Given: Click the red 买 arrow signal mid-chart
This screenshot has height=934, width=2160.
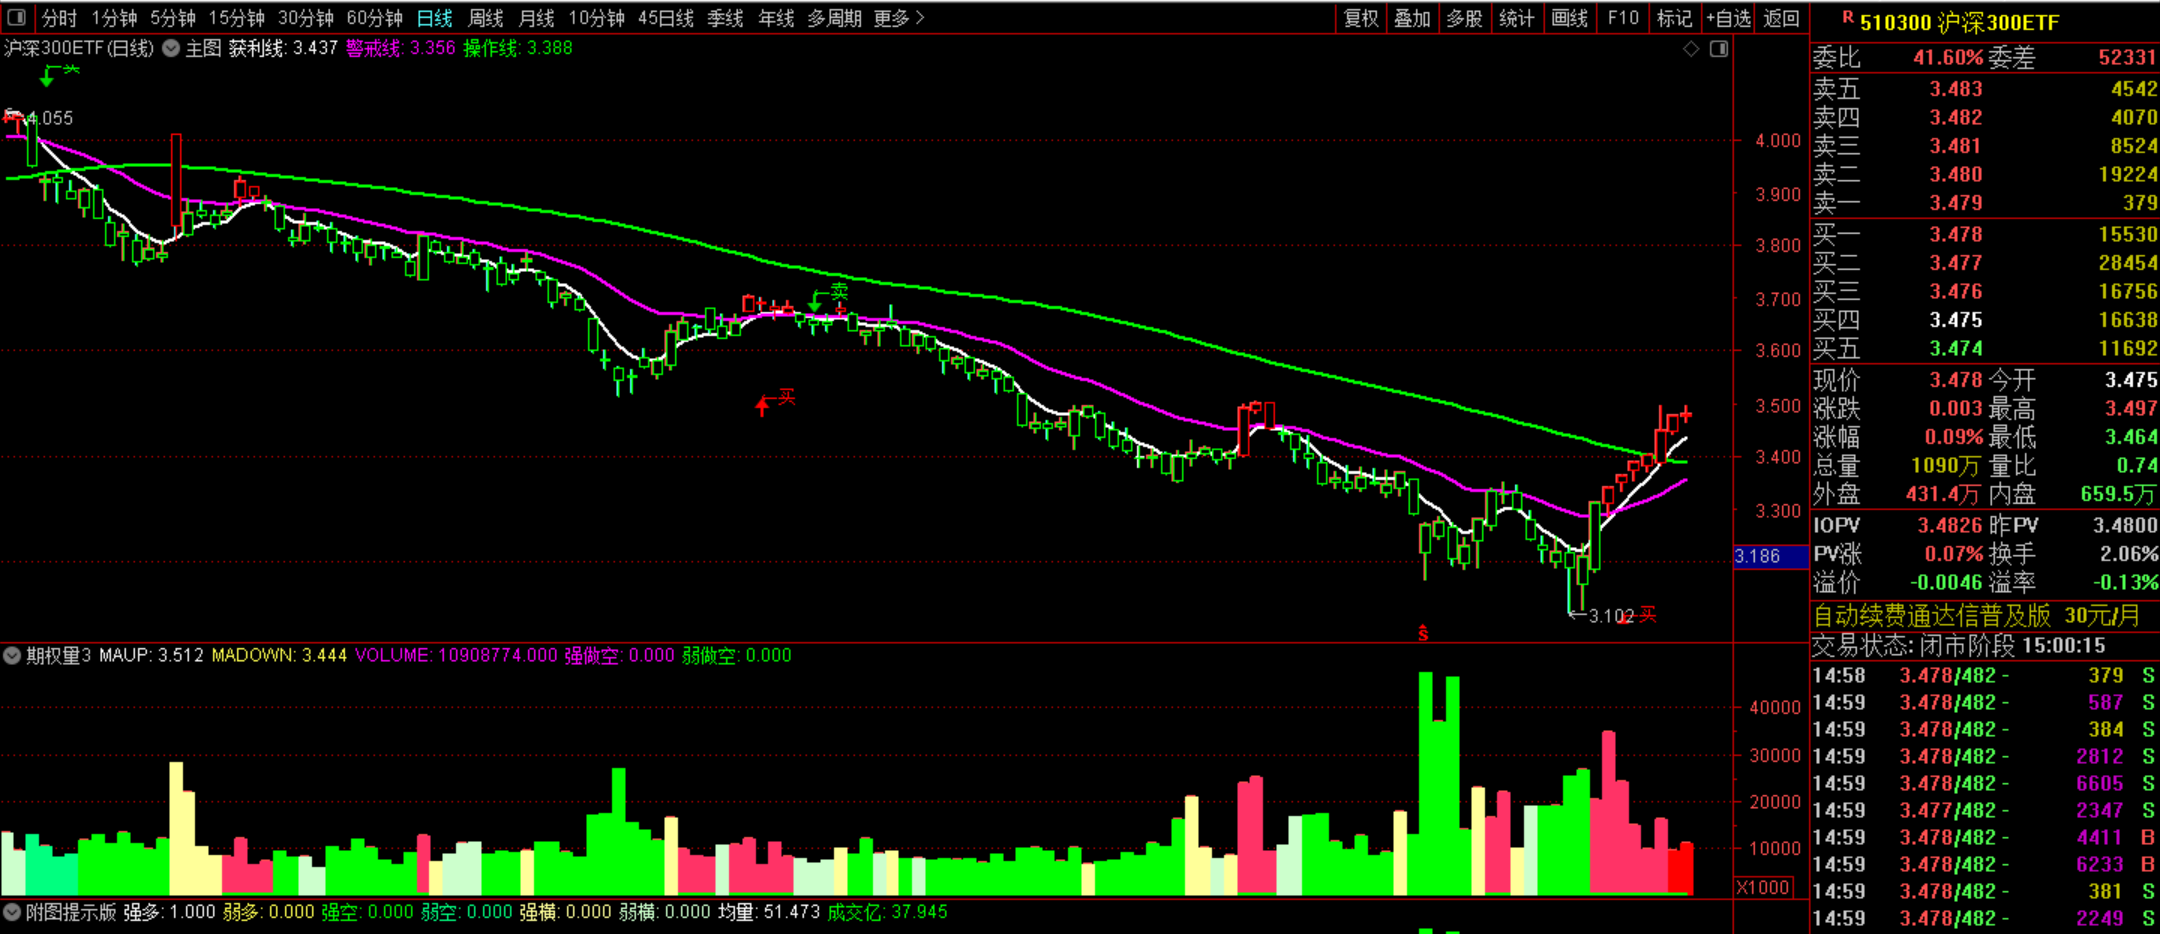Looking at the screenshot, I should point(764,404).
